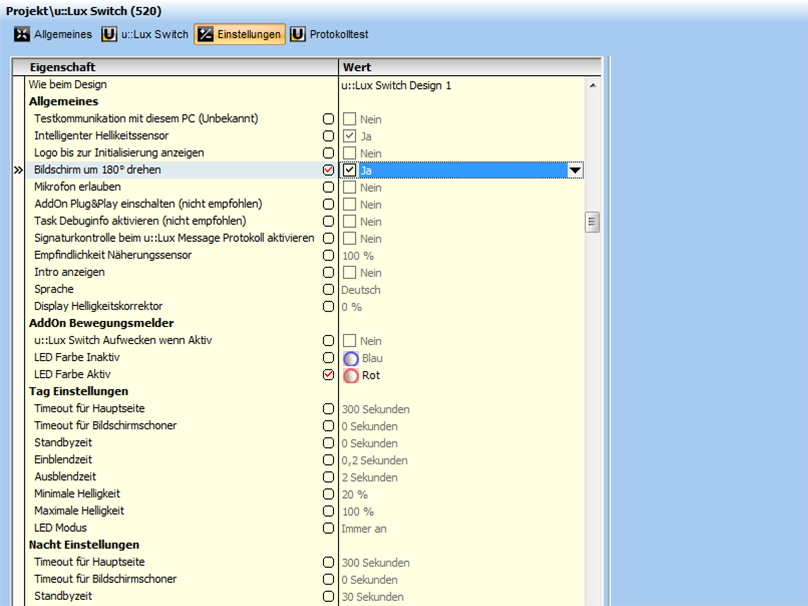Click override circle beside Sprache
Image resolution: width=808 pixels, height=606 pixels.
click(328, 290)
